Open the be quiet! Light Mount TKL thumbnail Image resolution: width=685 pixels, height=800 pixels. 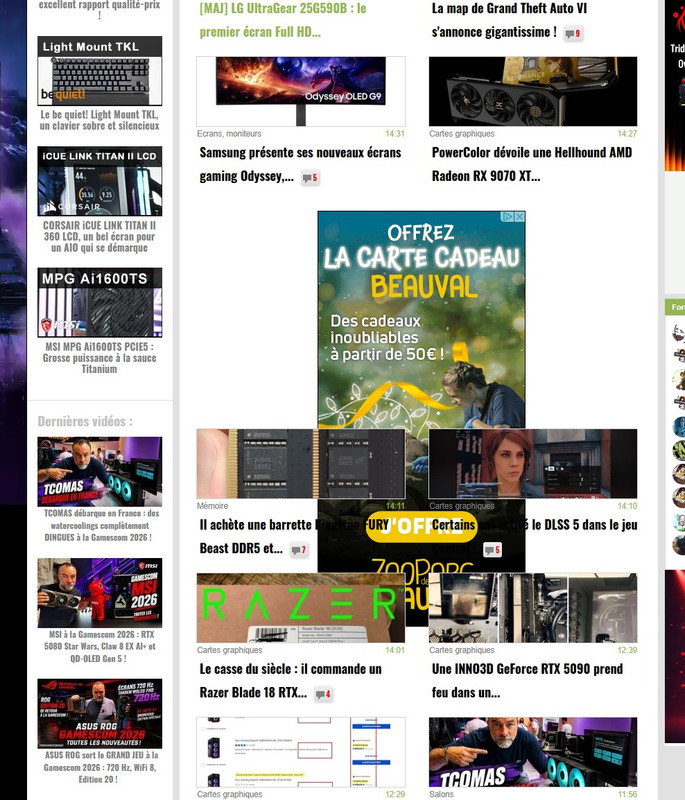click(x=99, y=70)
